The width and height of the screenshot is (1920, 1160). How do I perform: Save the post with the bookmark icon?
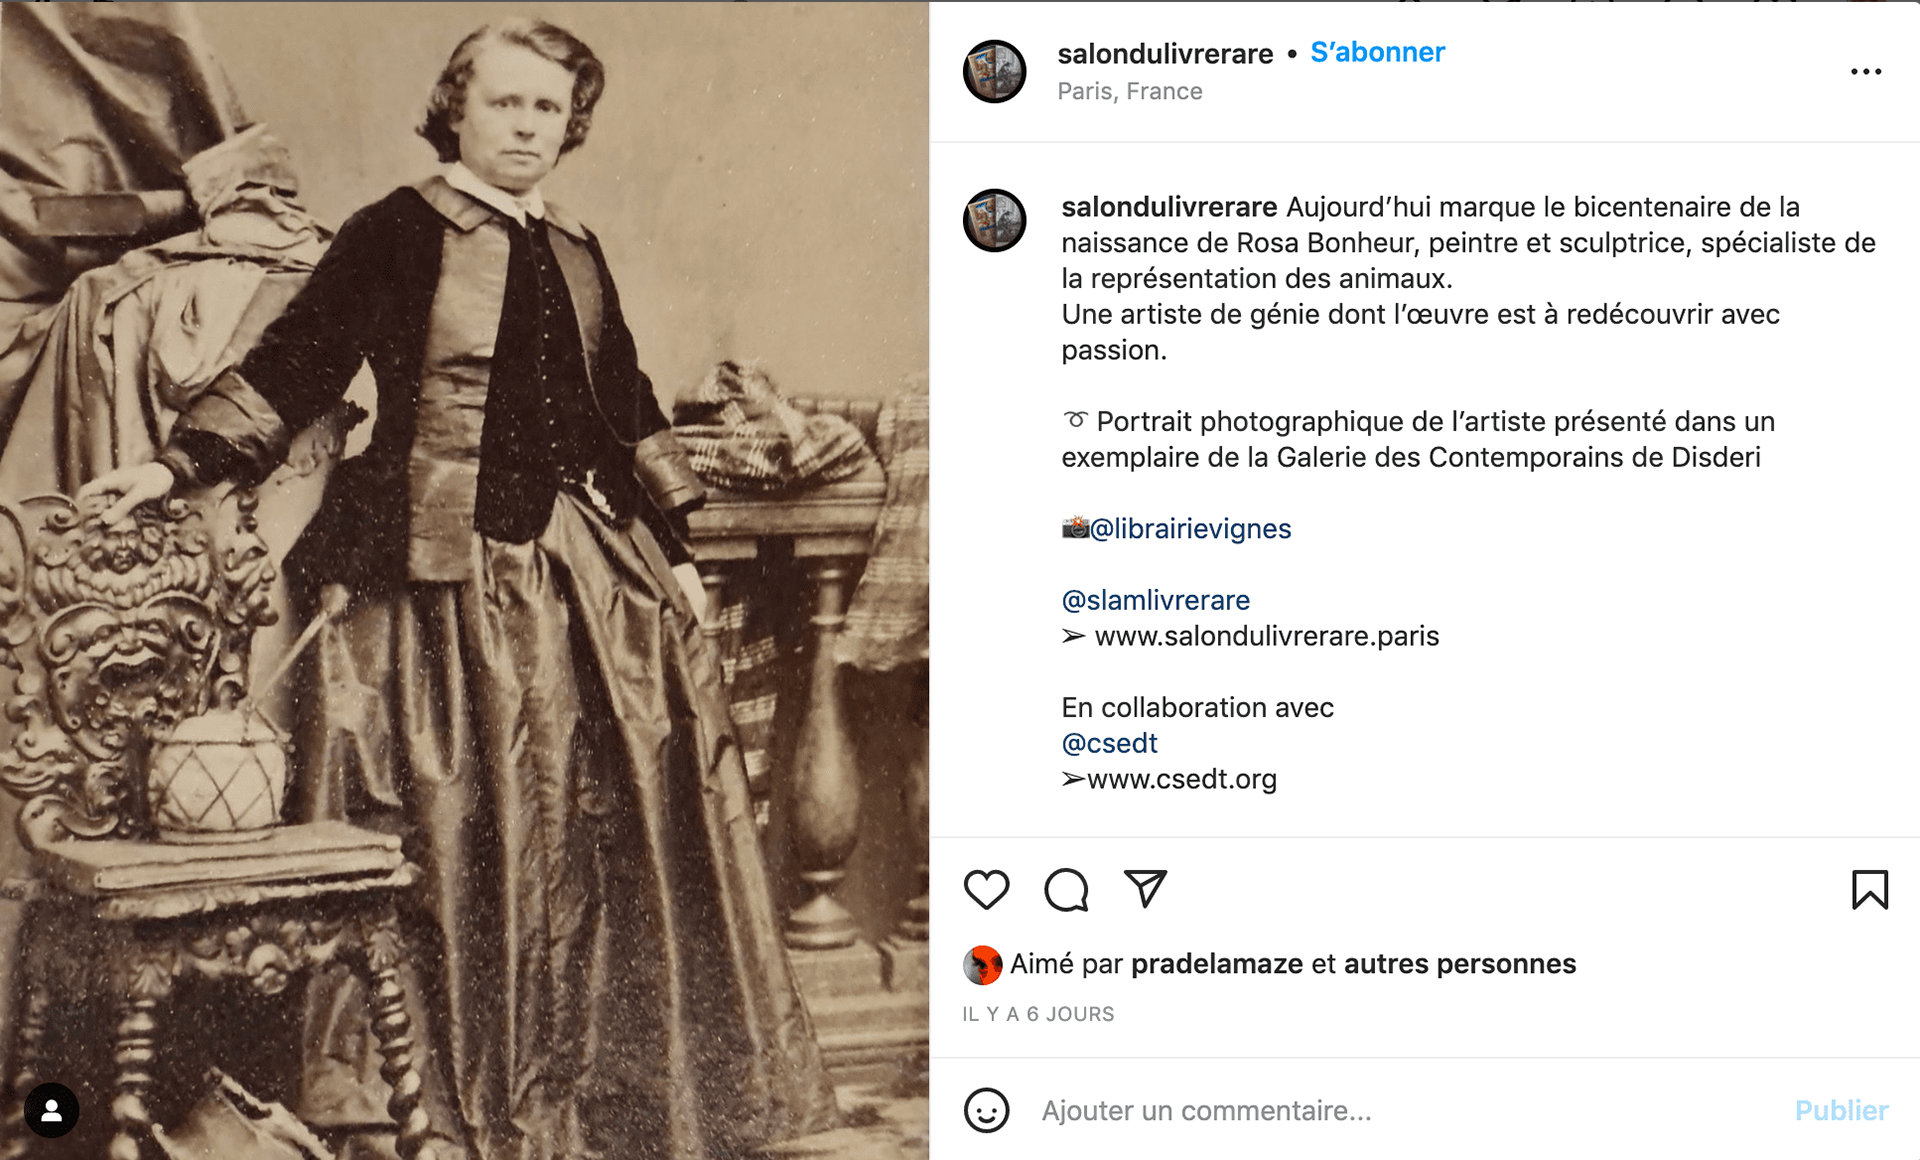[1869, 889]
